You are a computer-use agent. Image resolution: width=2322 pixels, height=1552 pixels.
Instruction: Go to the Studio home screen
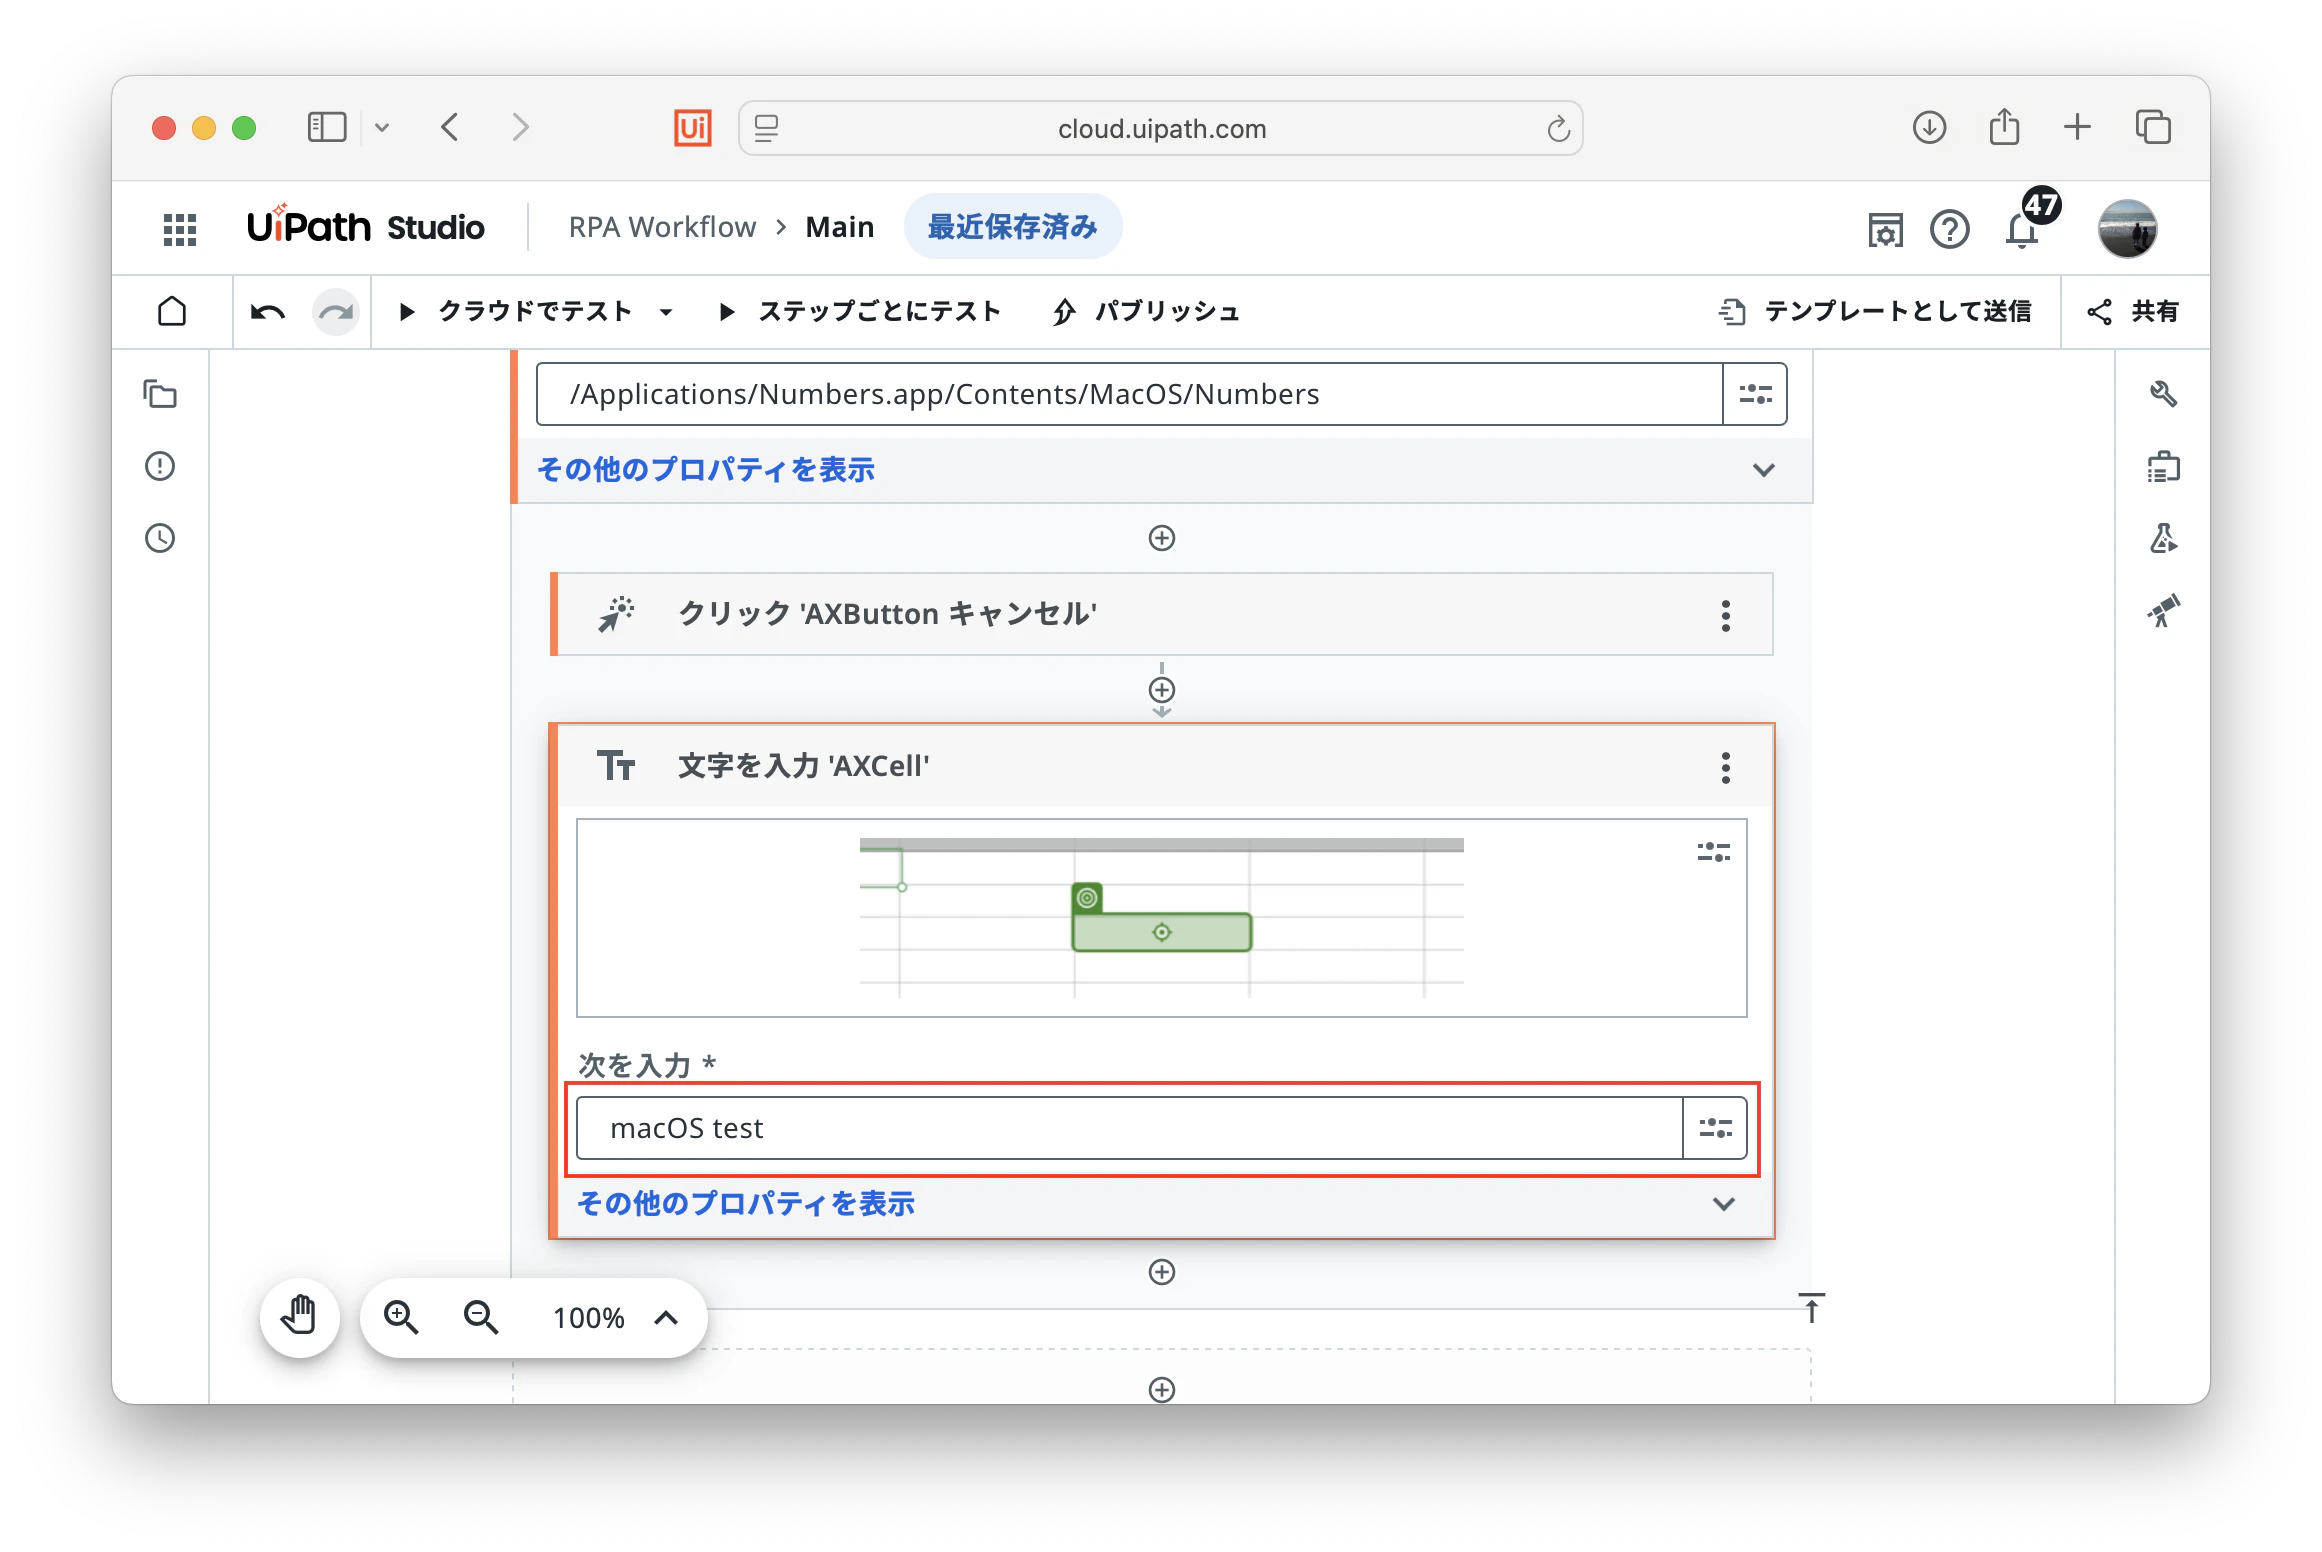click(x=172, y=312)
